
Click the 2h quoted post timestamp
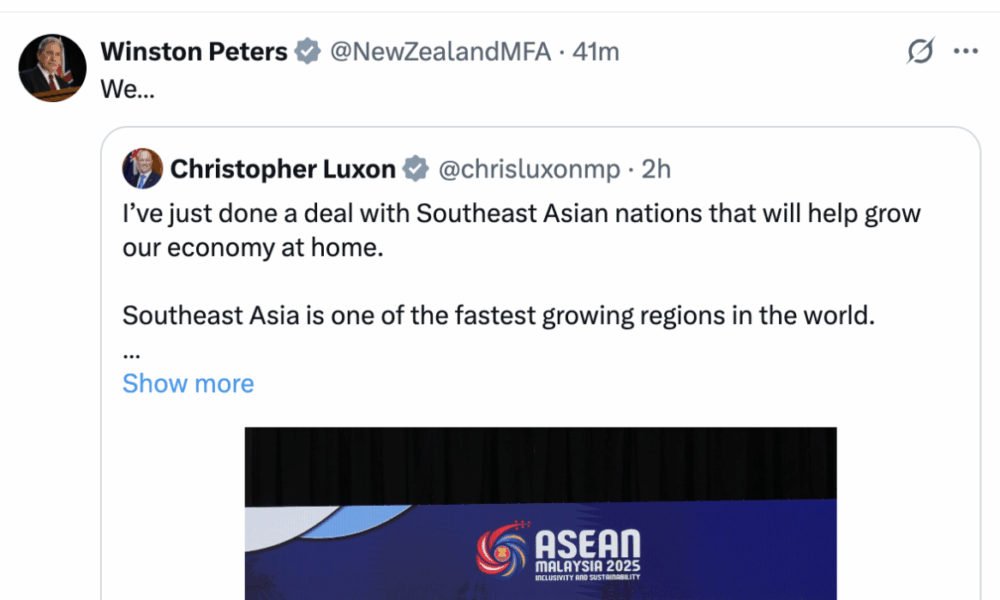pos(656,170)
